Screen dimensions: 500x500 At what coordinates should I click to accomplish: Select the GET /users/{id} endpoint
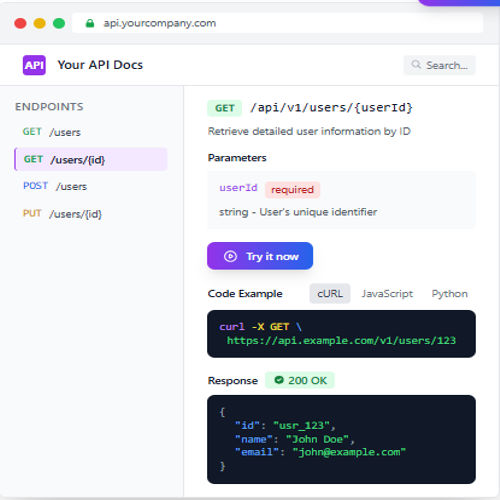click(91, 159)
